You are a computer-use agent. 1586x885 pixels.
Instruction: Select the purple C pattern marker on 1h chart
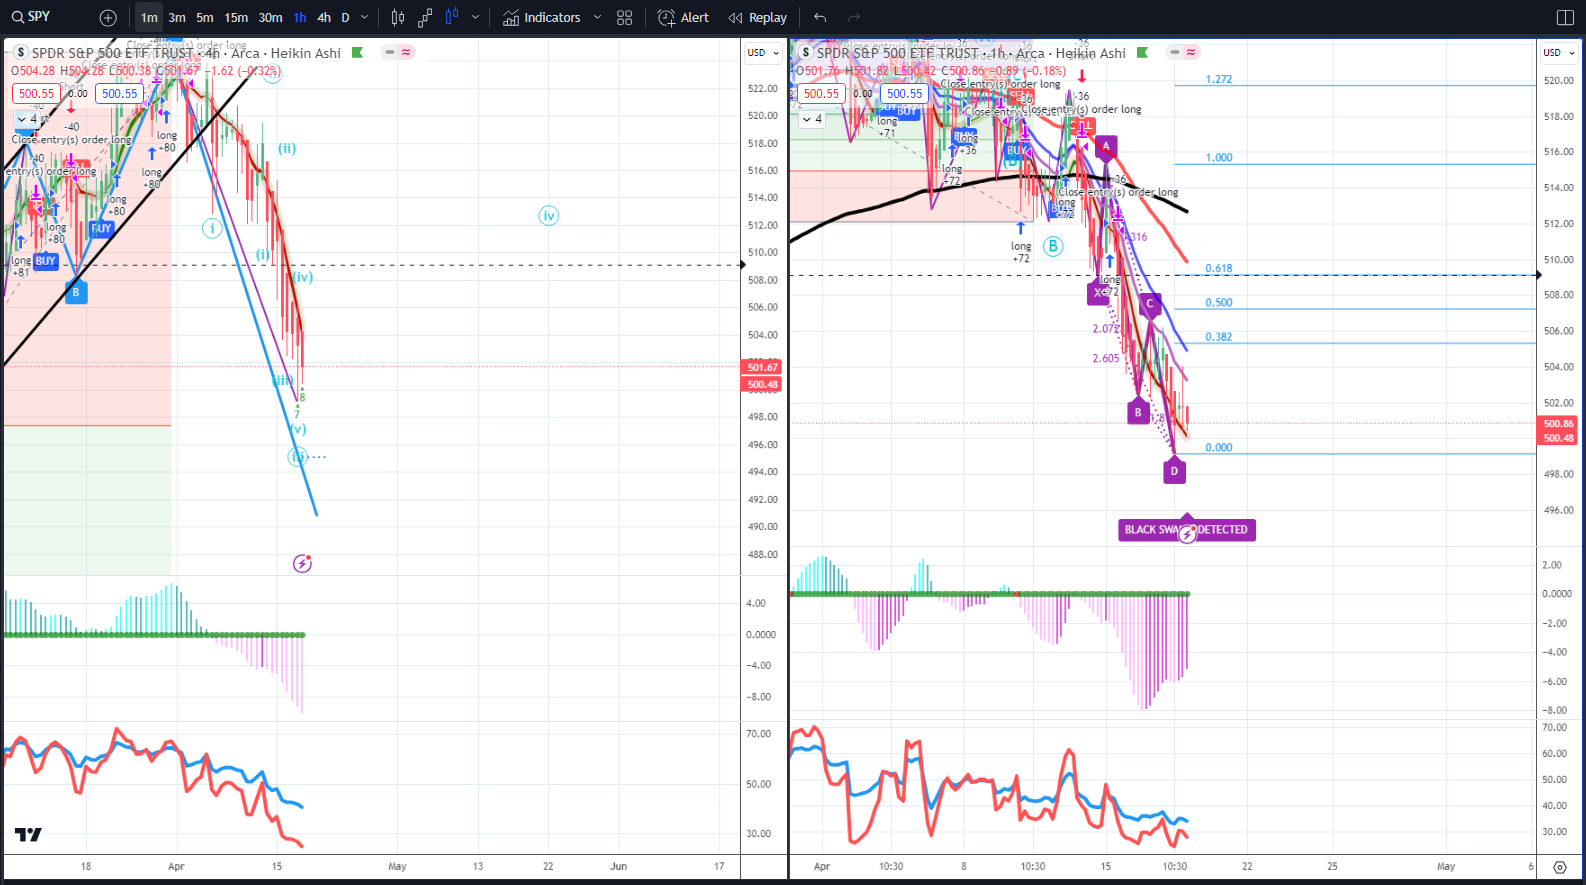(x=1150, y=304)
